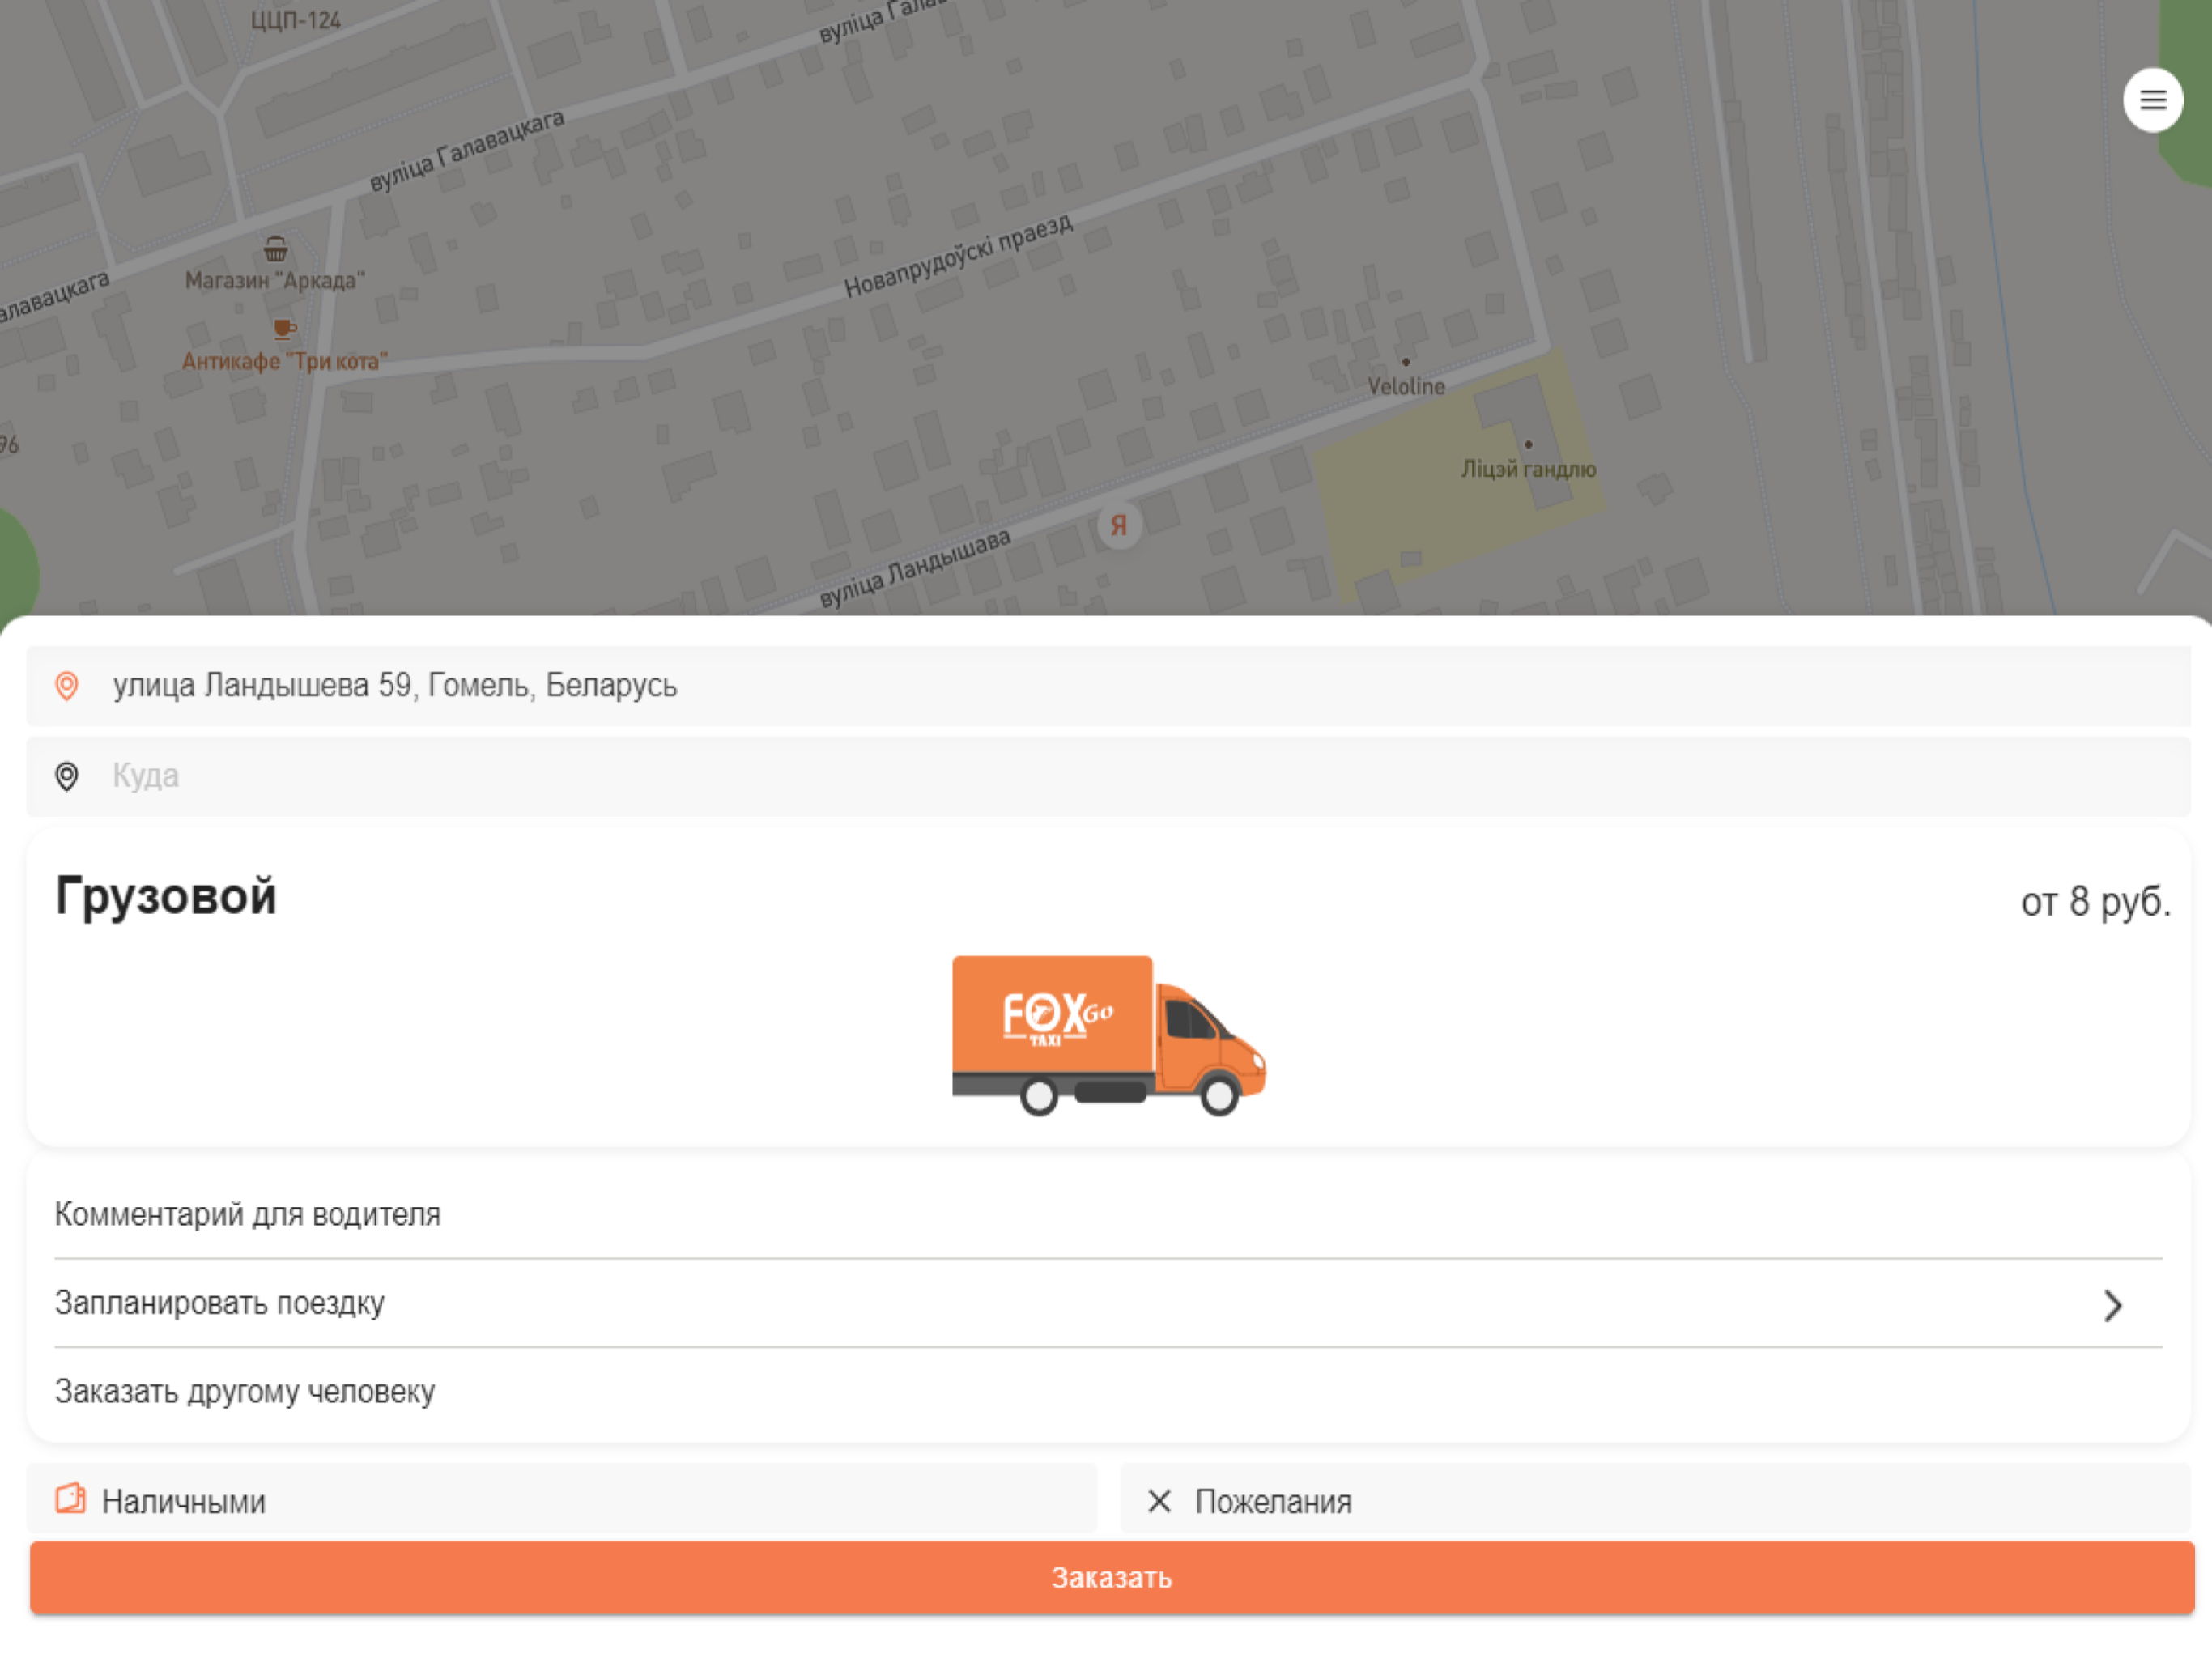The height and width of the screenshot is (1658, 2212).
Task: Click the Куда destination input field
Action: click(x=1108, y=776)
